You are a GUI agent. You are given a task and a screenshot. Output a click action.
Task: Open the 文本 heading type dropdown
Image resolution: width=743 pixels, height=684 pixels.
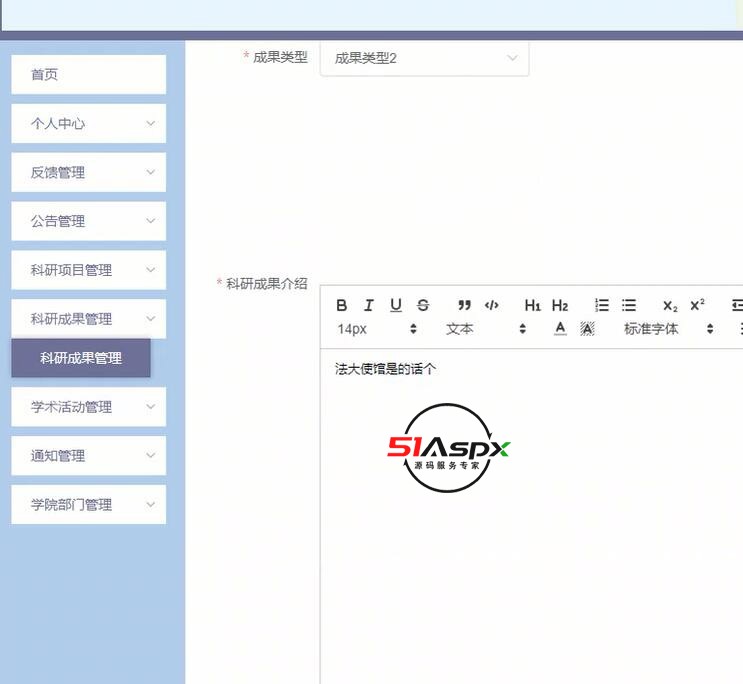point(486,328)
